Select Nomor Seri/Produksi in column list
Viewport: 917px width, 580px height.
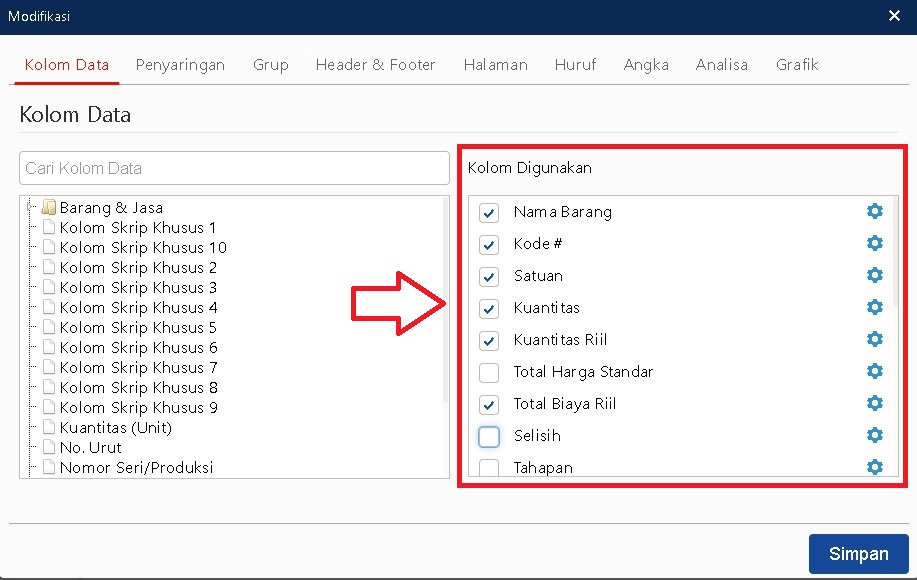click(136, 468)
